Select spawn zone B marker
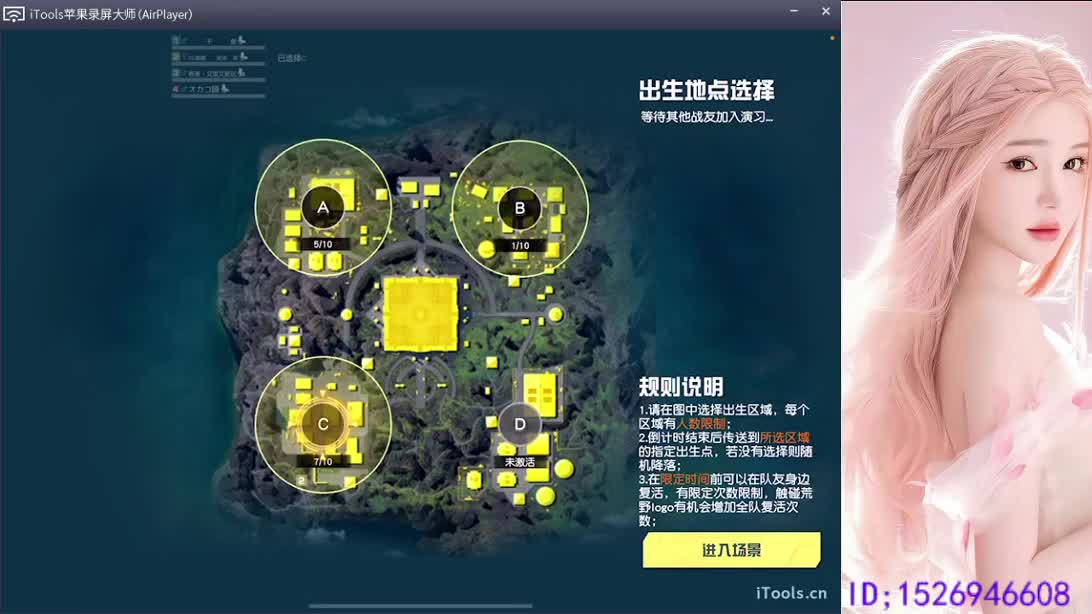Viewport: 1092px width, 614px height. pyautogui.click(x=520, y=207)
